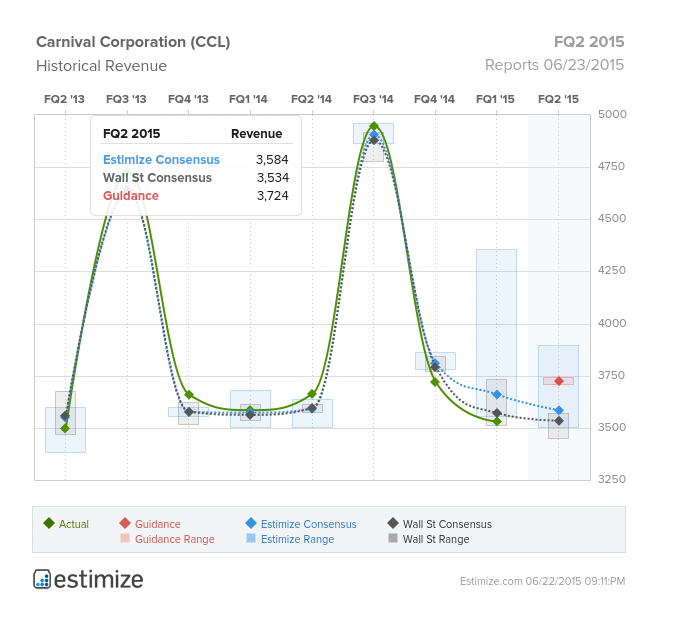
Task: Select the FQ4 '14 quarter label
Action: tap(434, 99)
